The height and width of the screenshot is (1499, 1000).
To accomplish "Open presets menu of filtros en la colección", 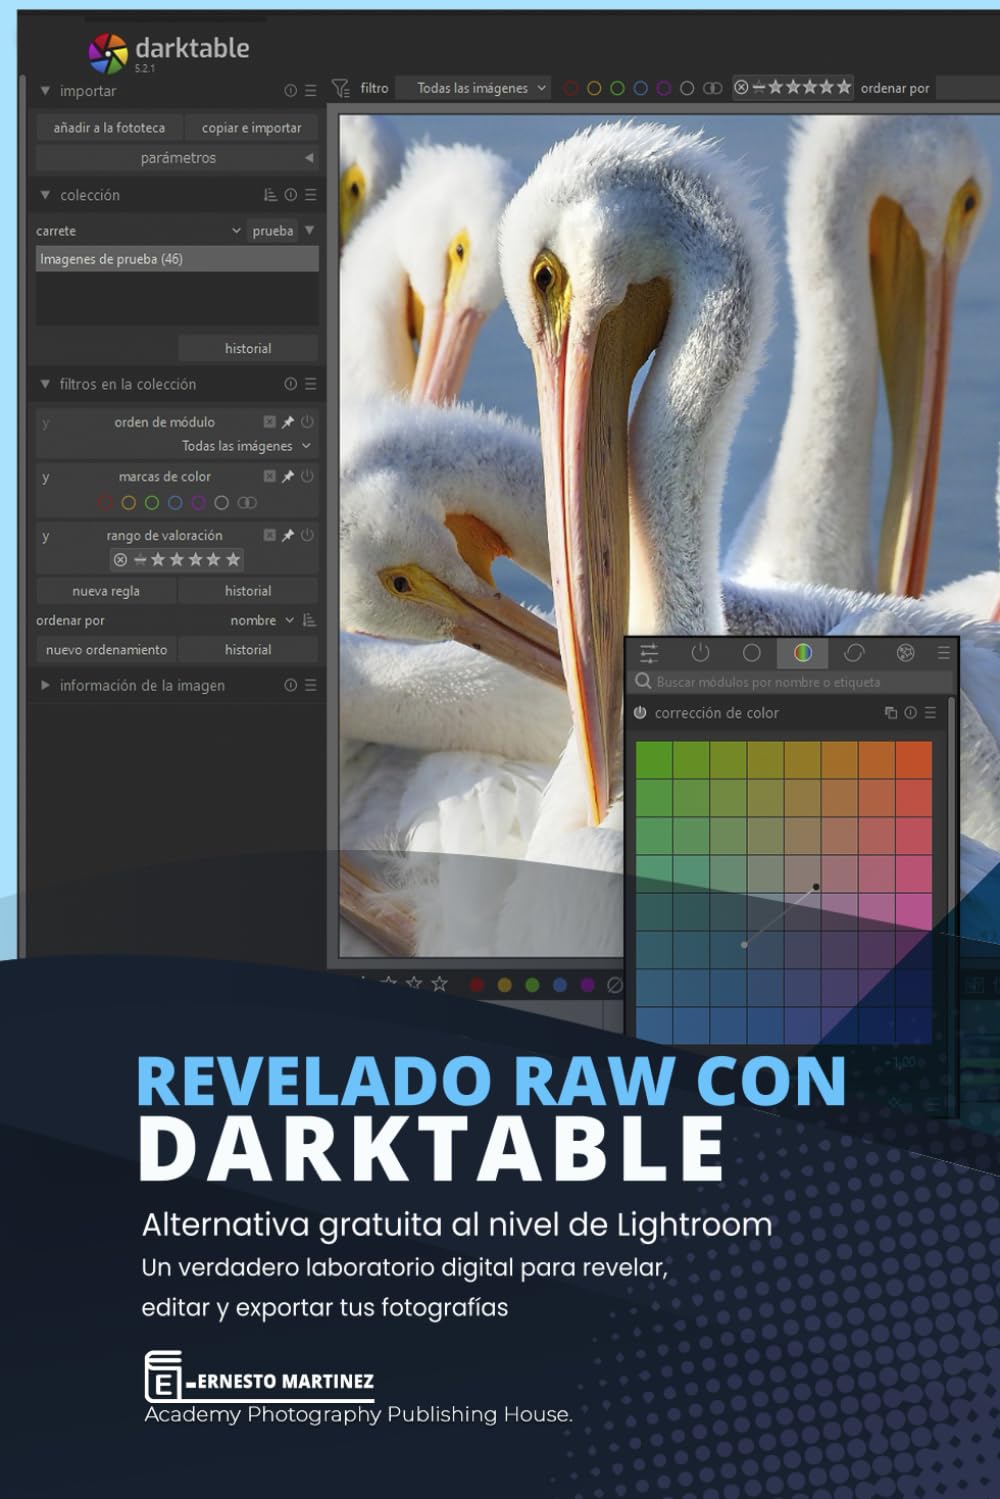I will (311, 384).
